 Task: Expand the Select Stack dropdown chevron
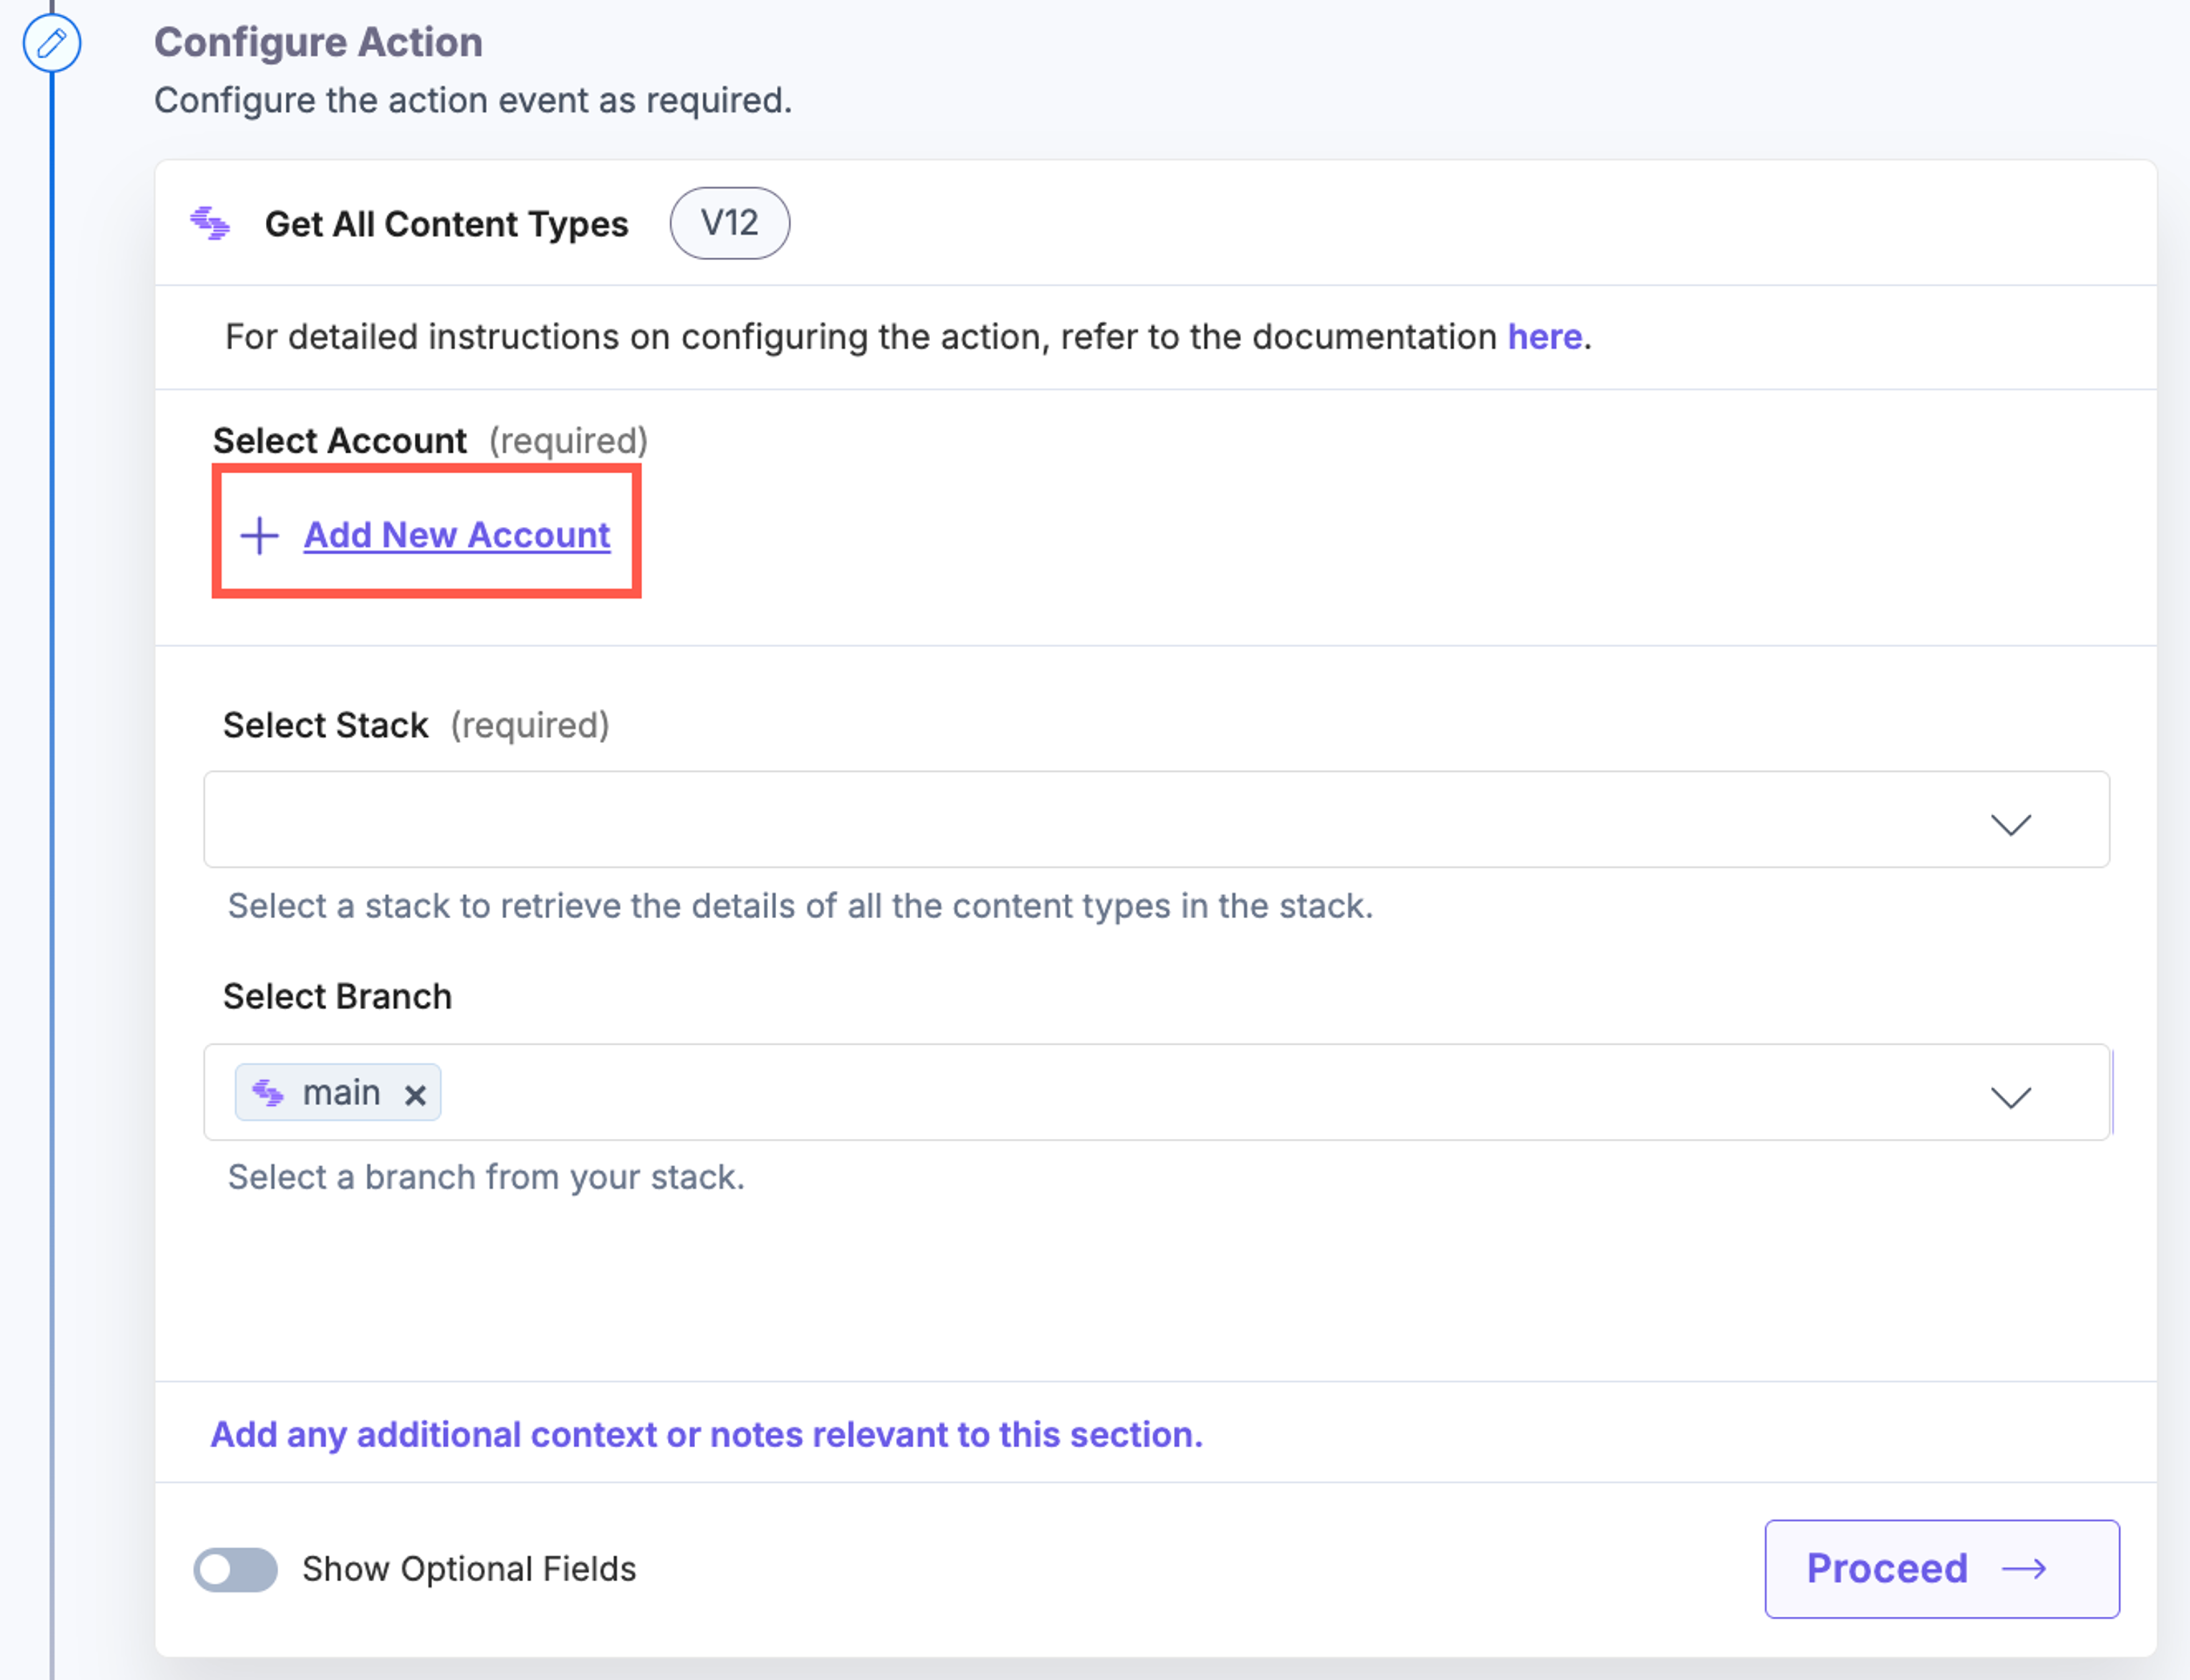pos(2011,824)
